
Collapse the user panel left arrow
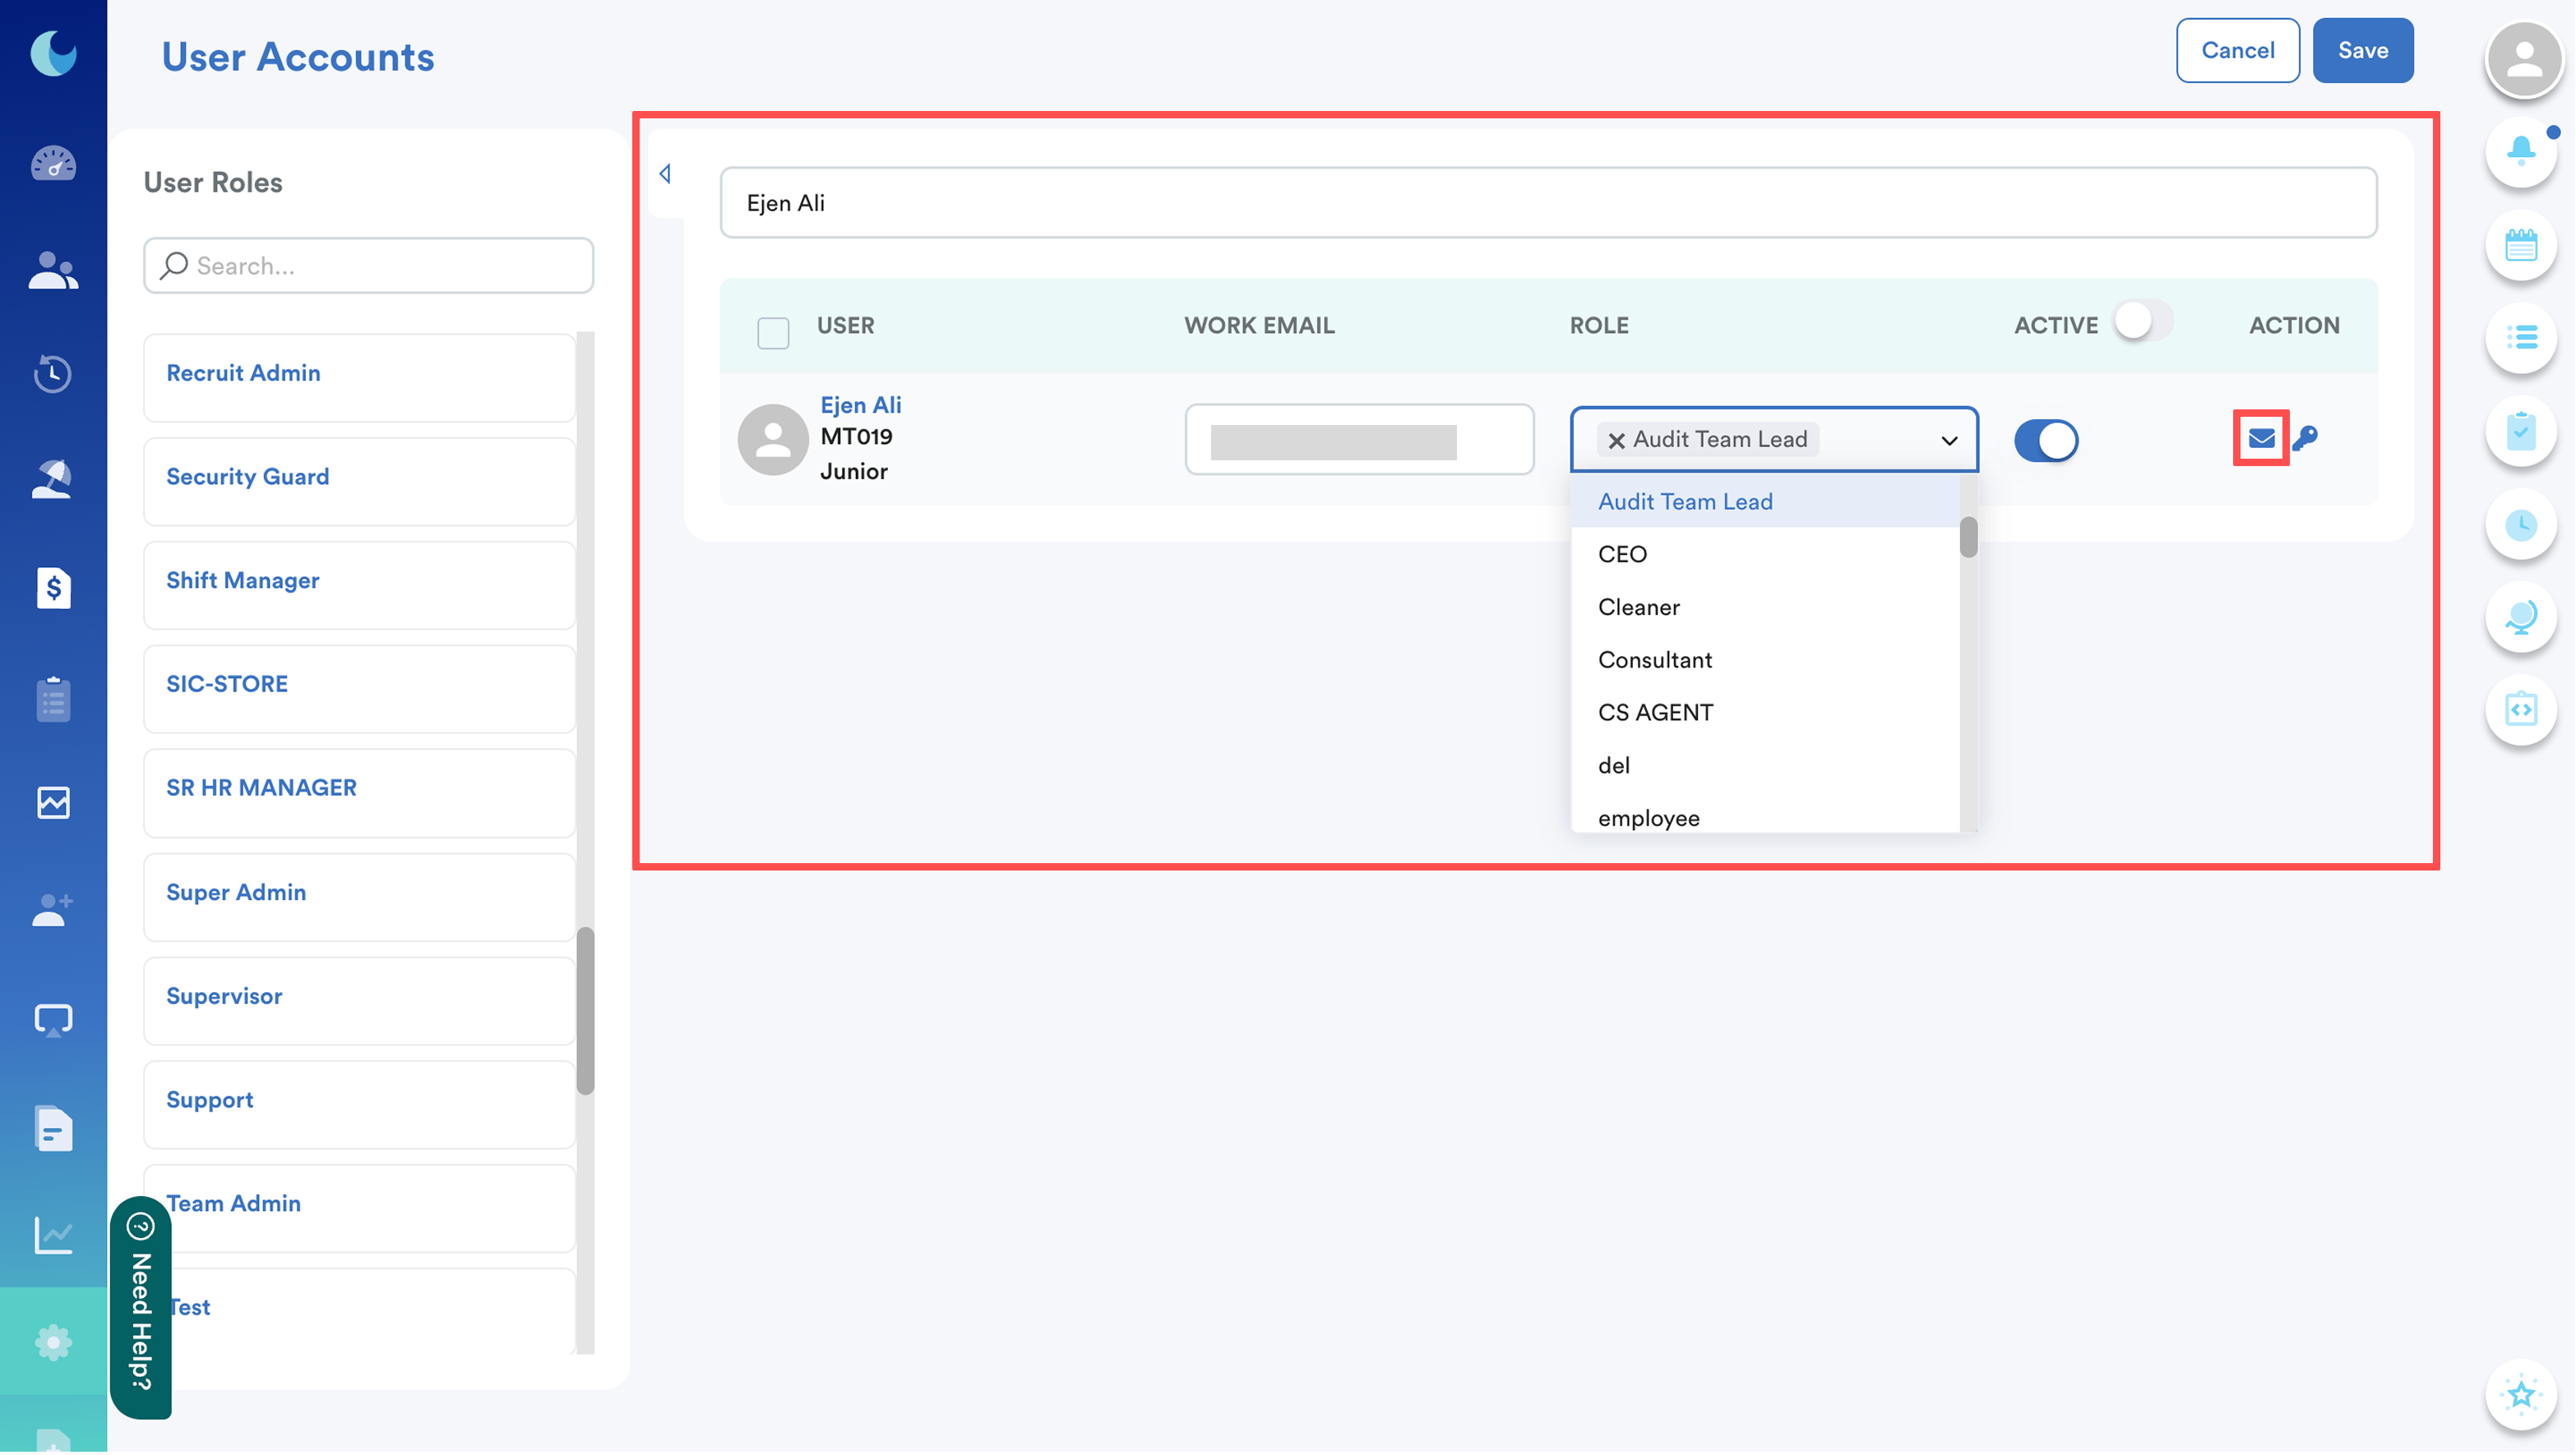[x=666, y=174]
